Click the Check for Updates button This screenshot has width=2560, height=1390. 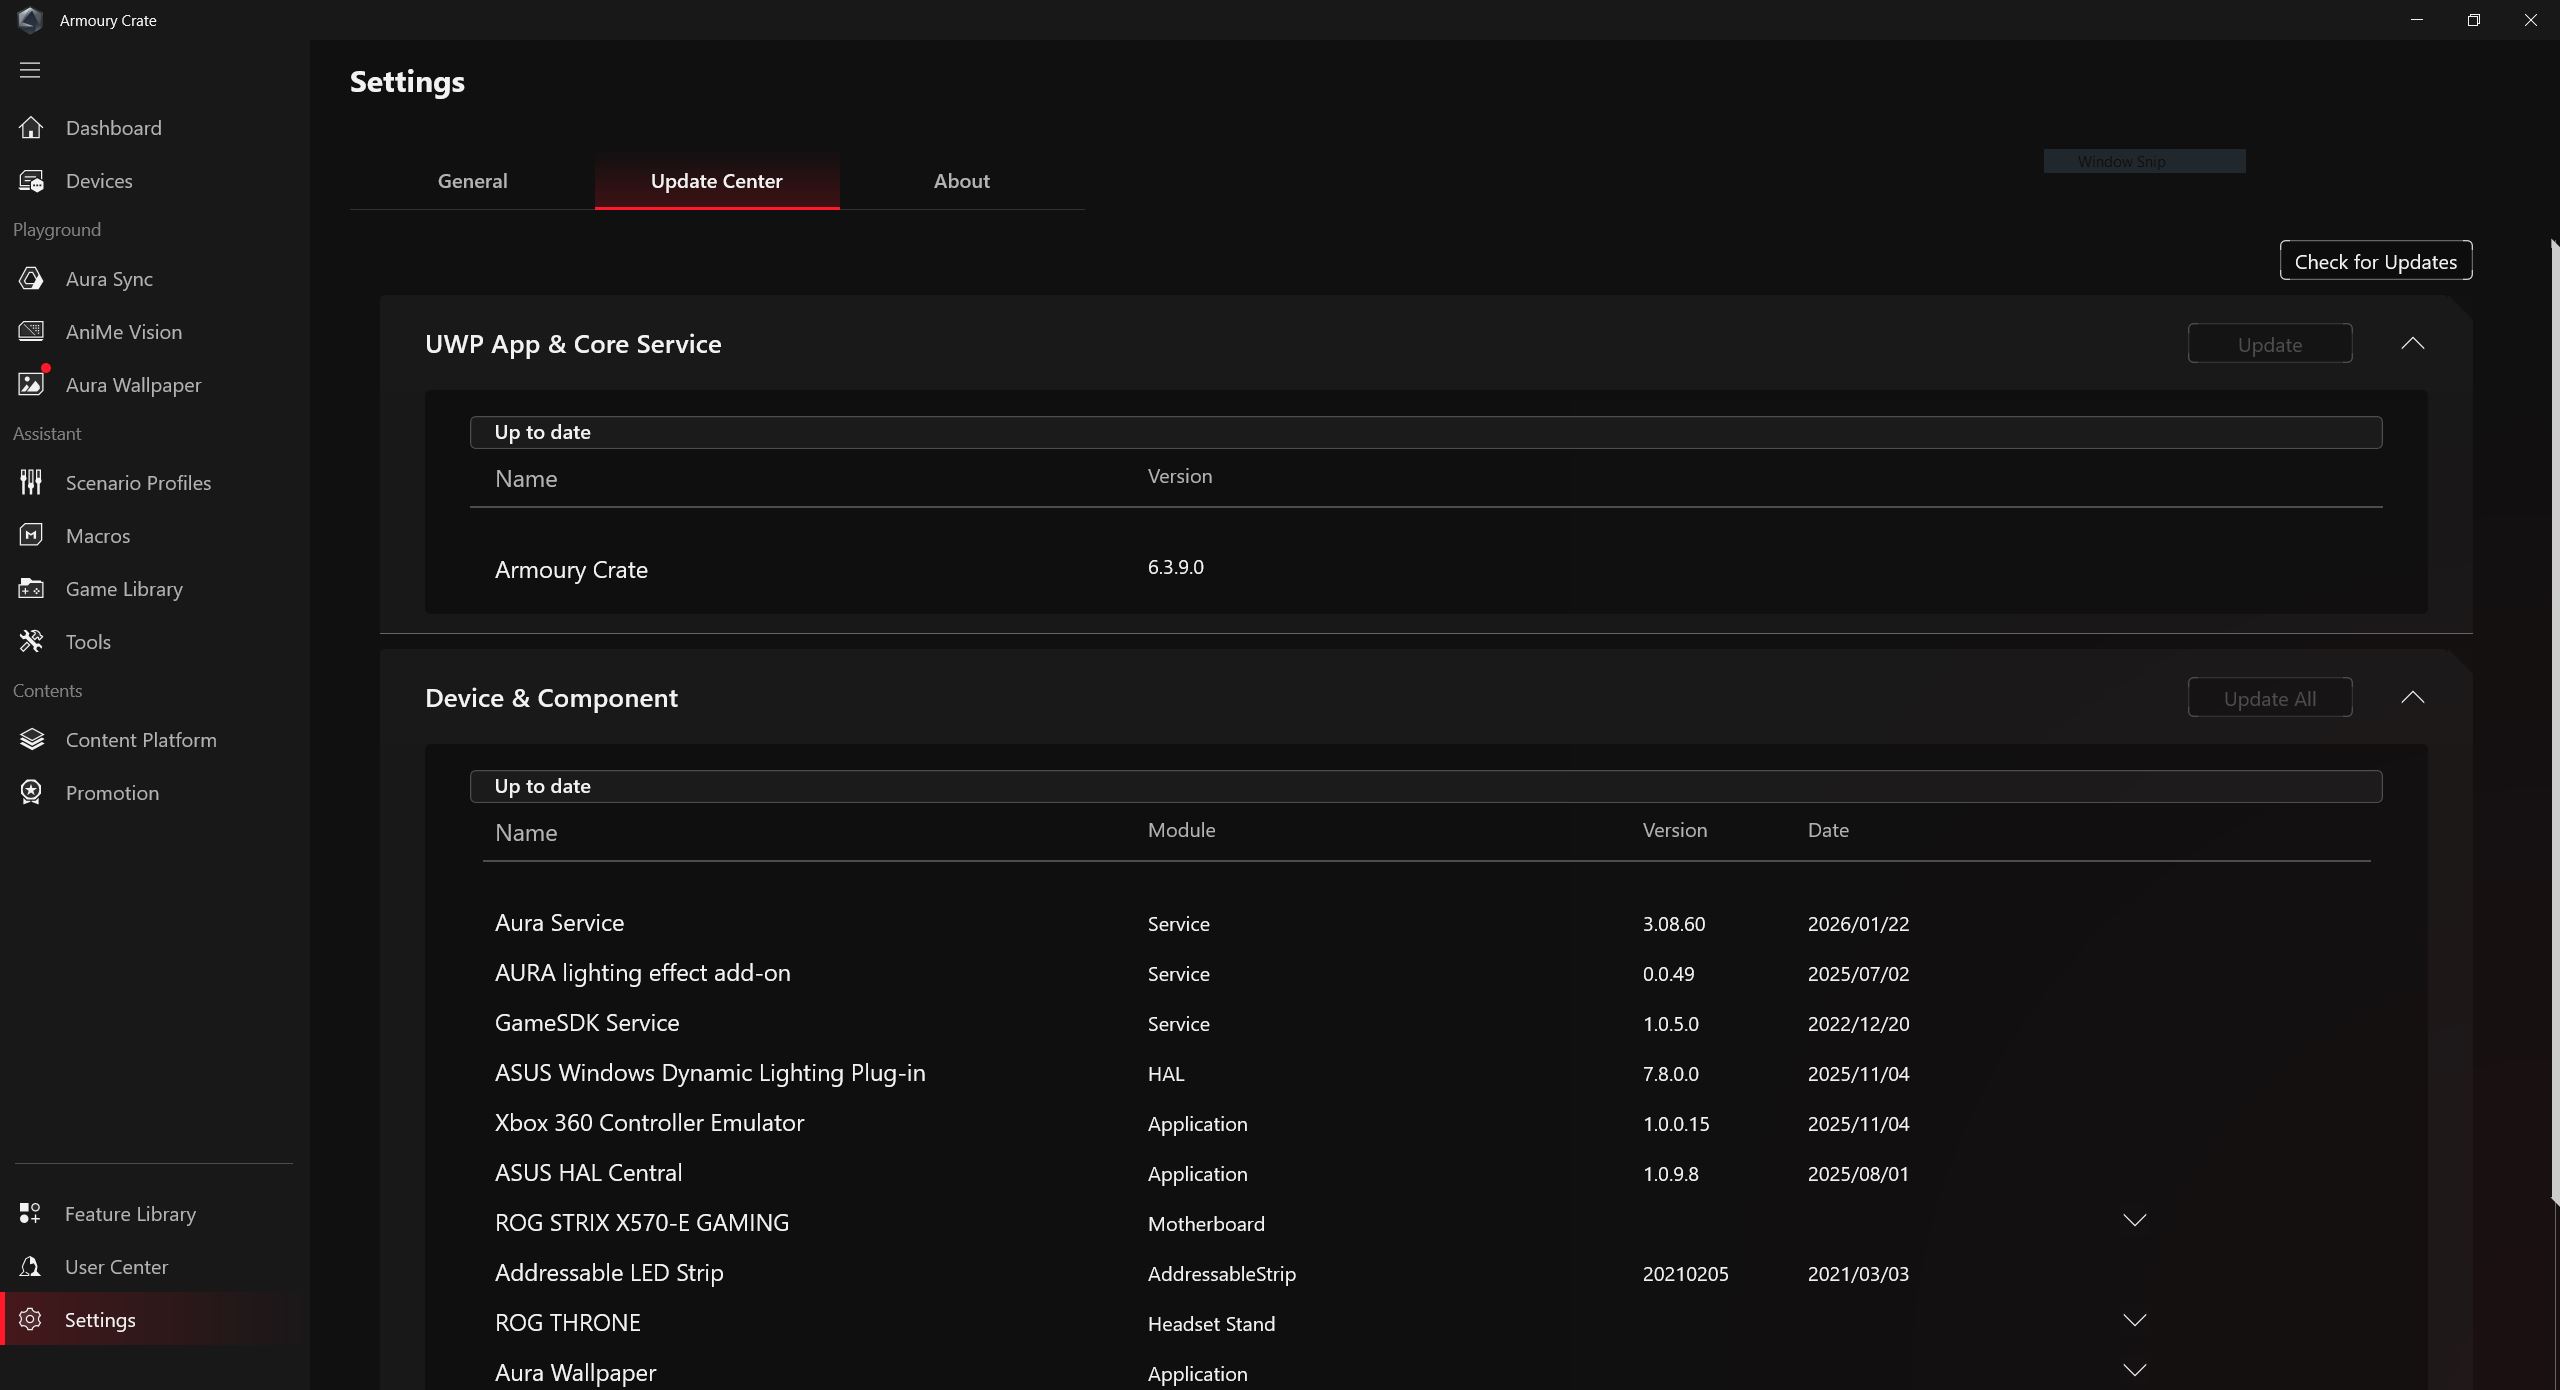(2376, 261)
